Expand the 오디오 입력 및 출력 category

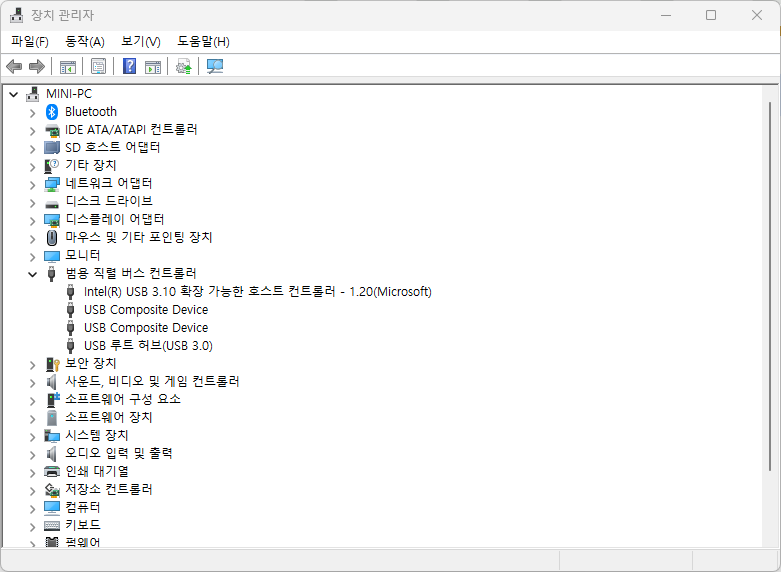[32, 454]
